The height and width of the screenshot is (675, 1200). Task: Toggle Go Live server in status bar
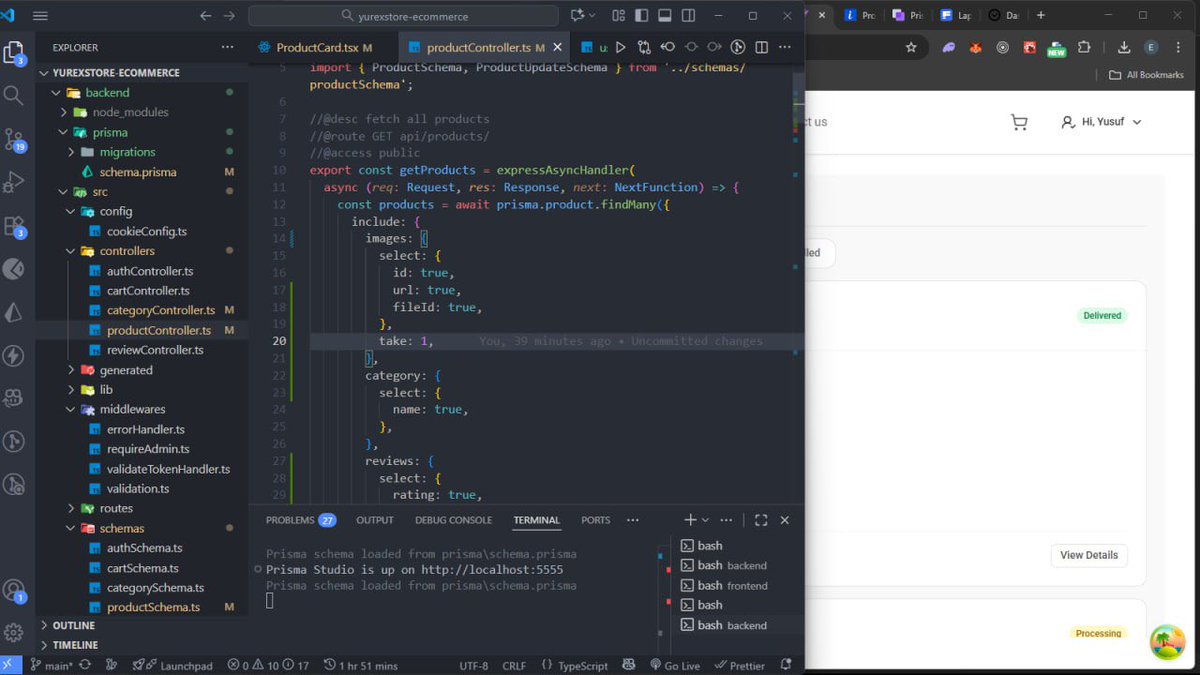pyautogui.click(x=675, y=666)
